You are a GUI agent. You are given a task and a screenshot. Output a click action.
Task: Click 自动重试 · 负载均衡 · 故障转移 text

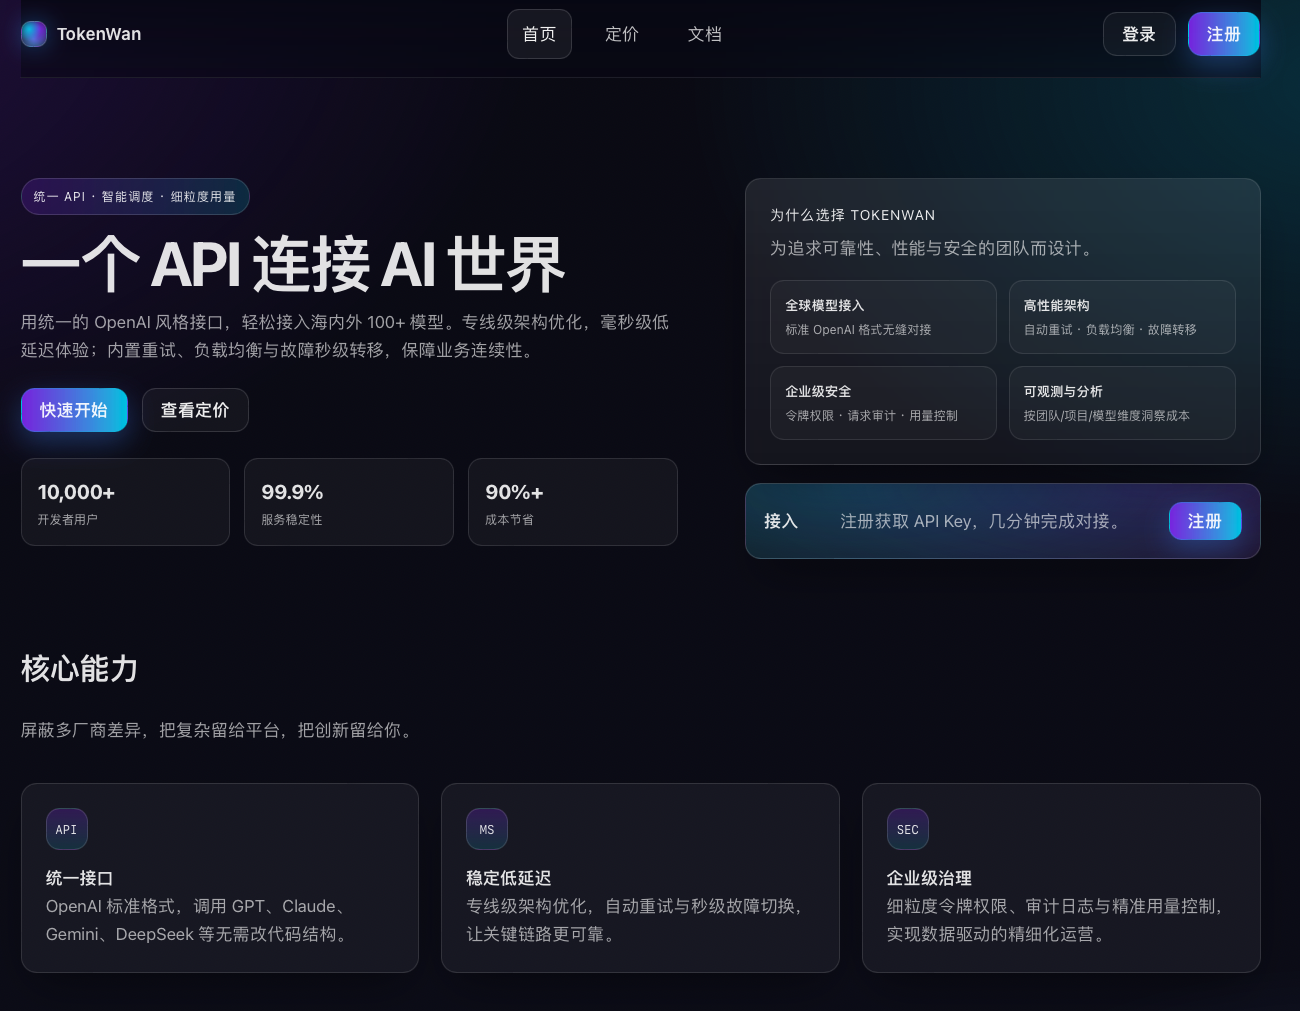click(1110, 330)
